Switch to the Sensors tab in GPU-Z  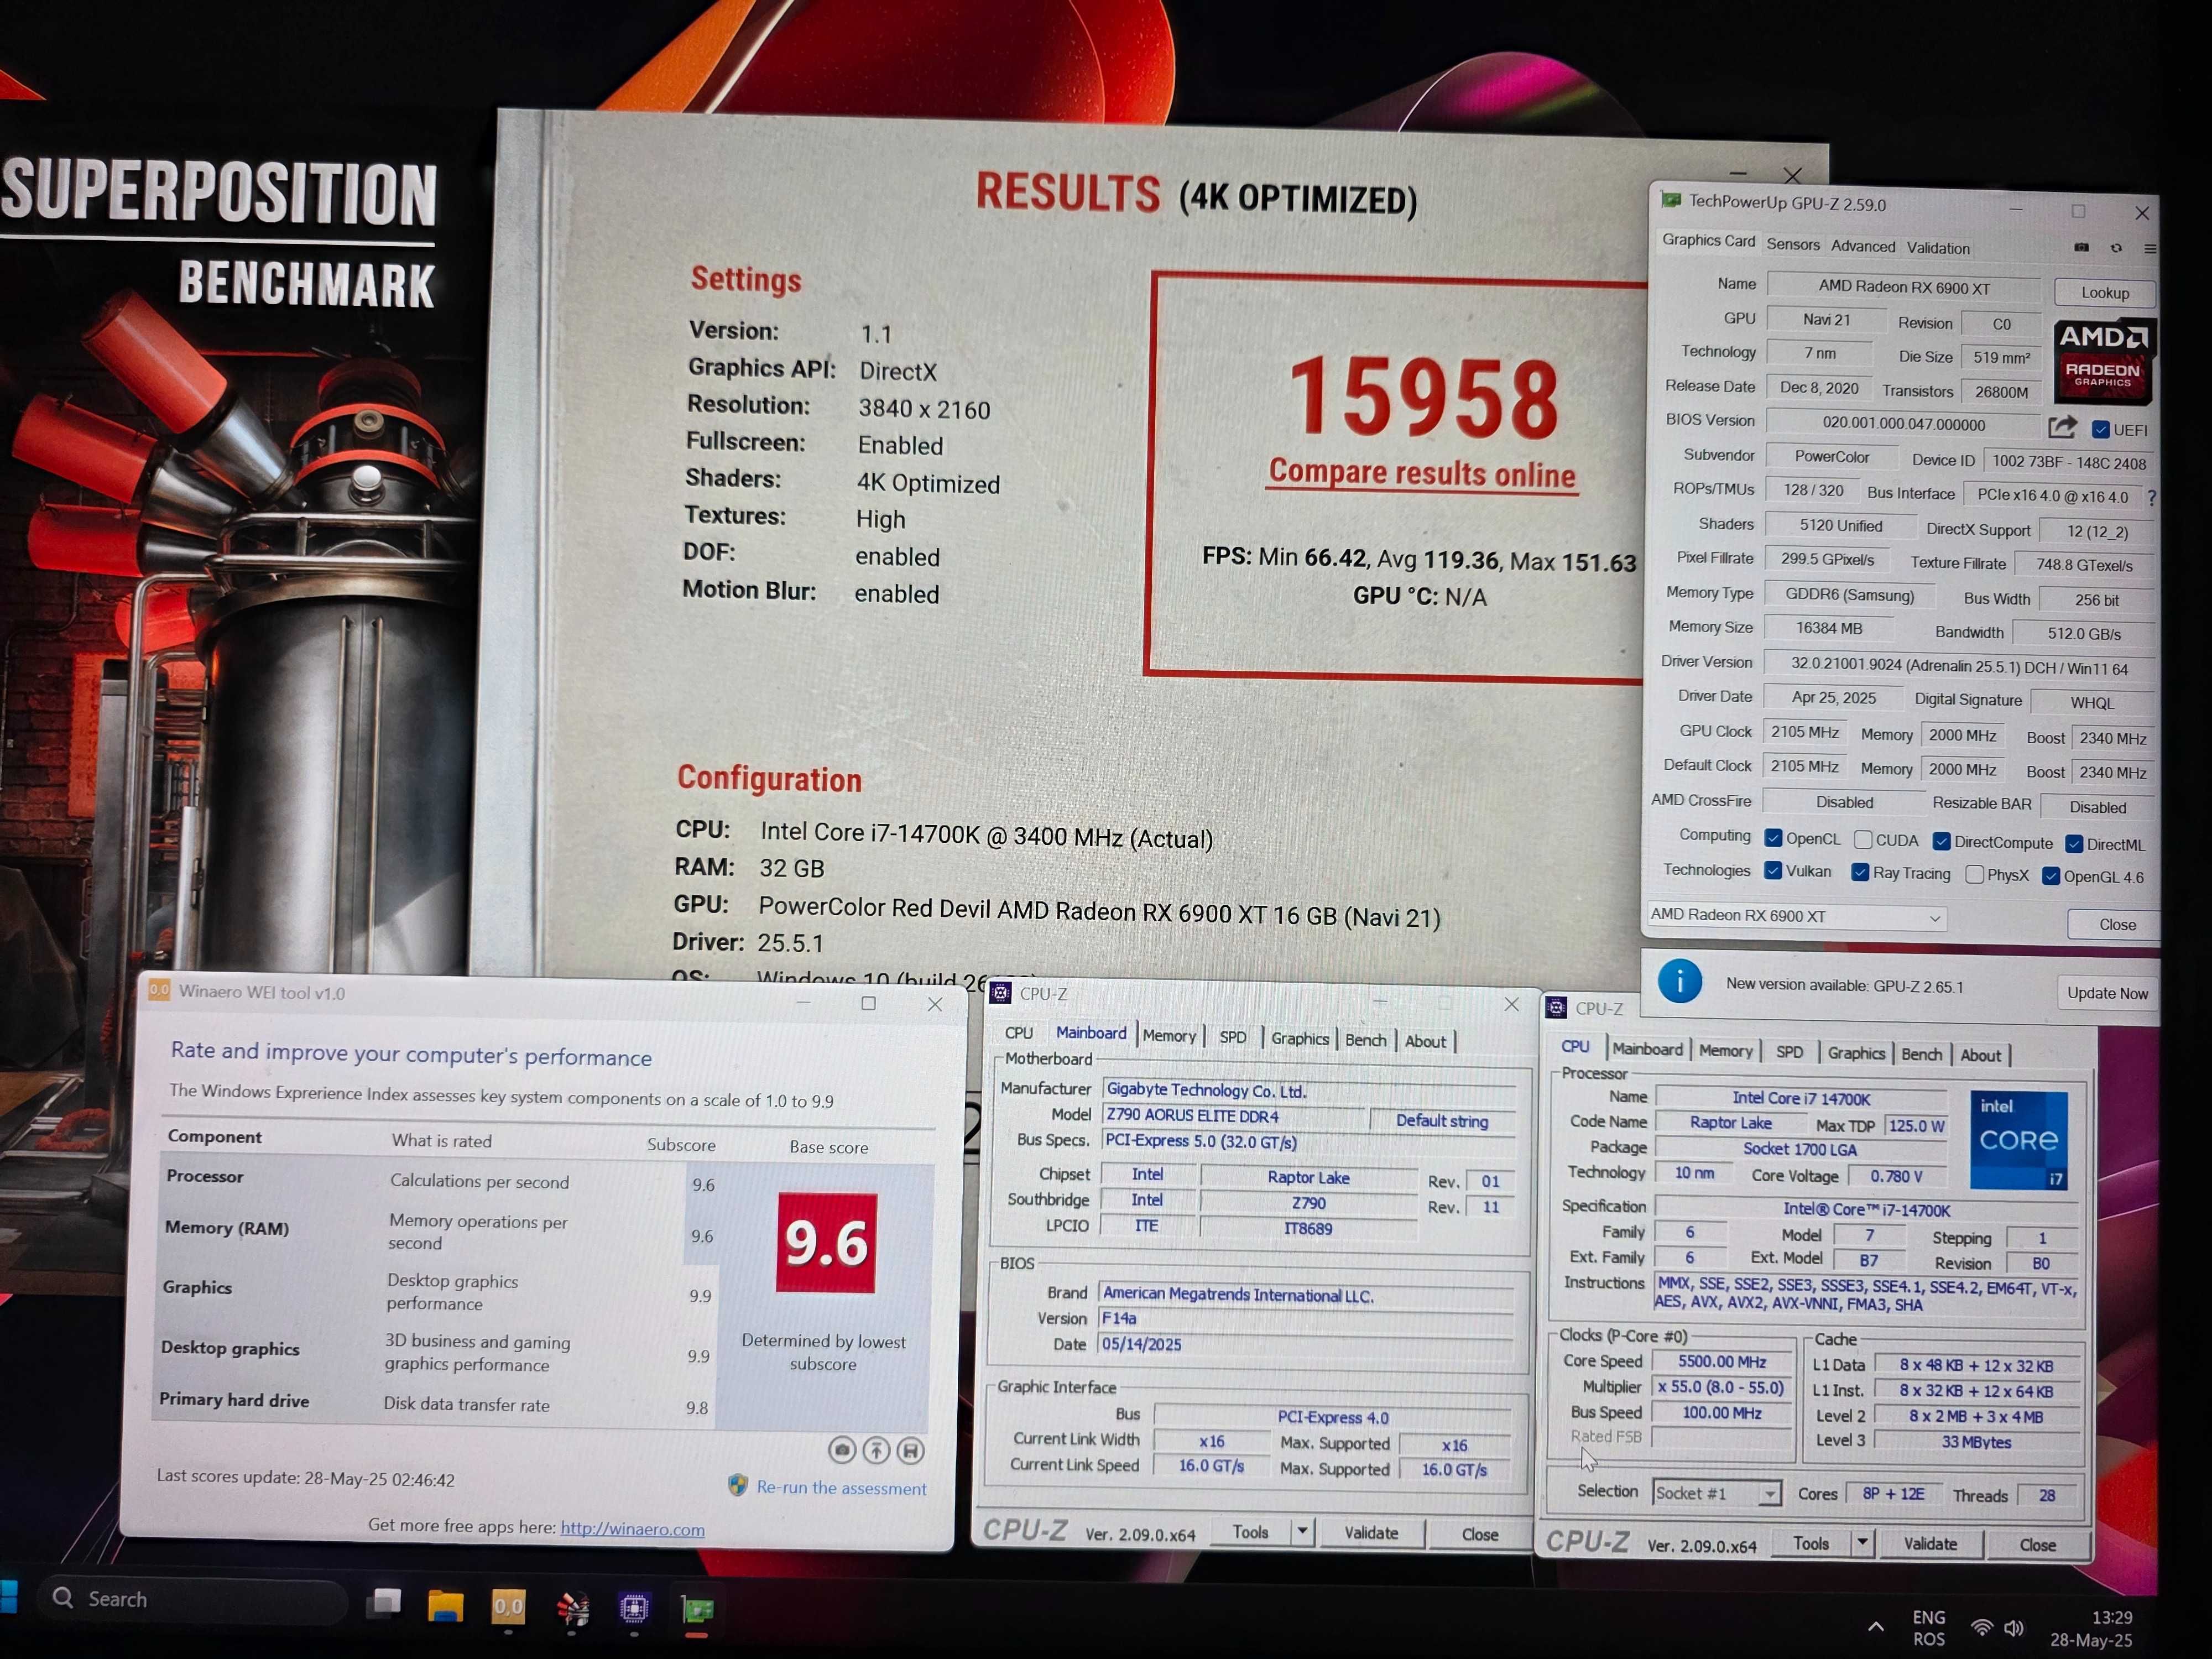tap(1793, 244)
